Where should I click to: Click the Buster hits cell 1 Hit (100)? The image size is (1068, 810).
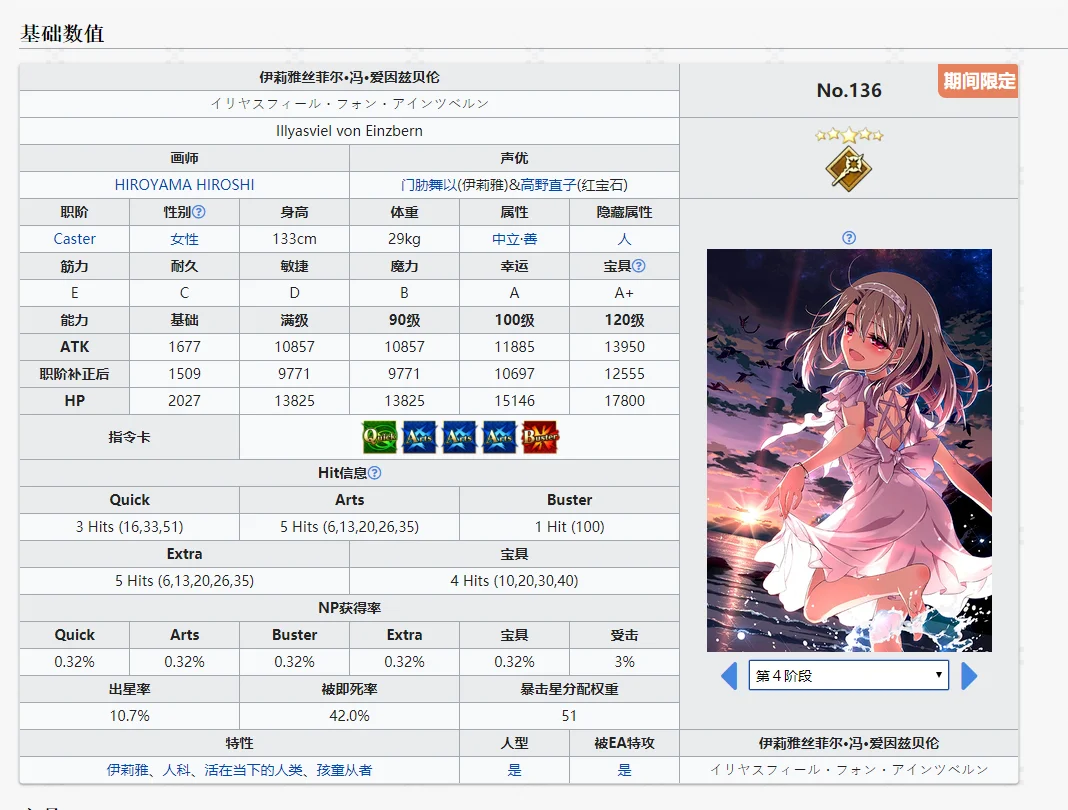(569, 527)
